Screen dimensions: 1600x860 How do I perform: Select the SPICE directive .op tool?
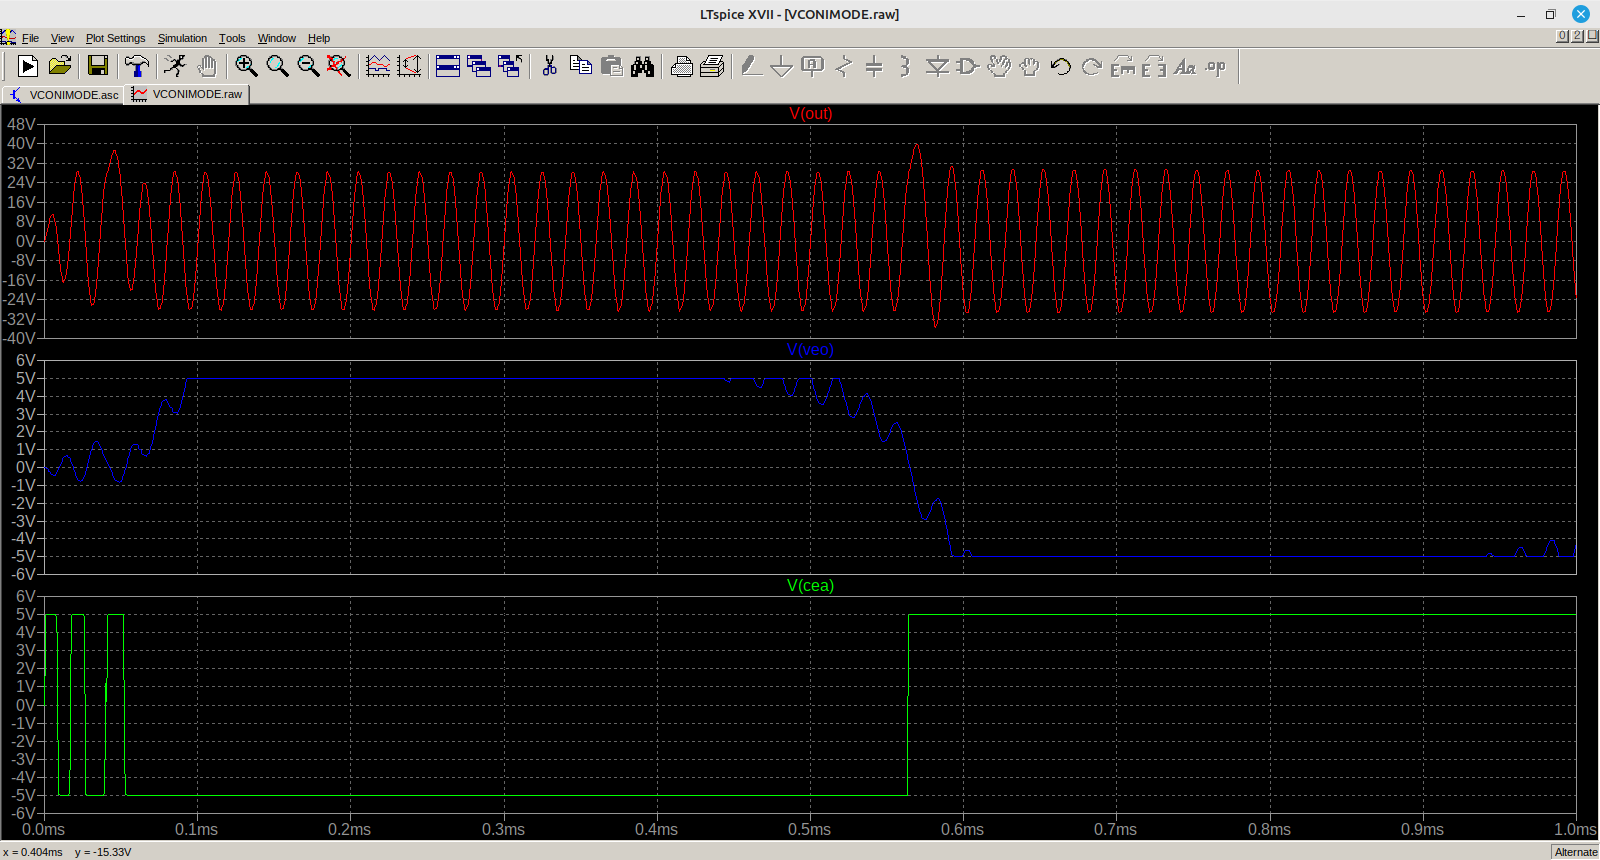pos(1216,67)
